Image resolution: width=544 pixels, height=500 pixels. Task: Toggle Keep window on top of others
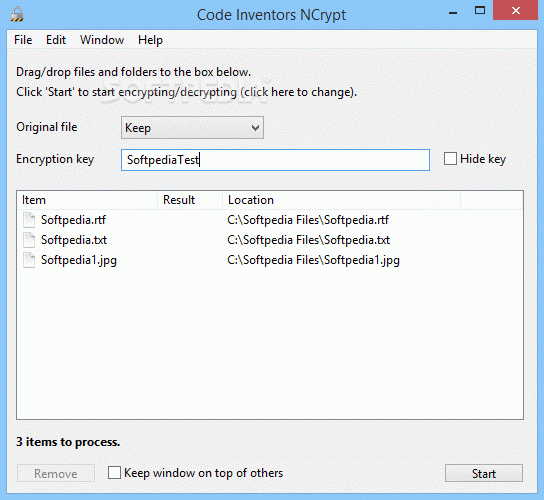[x=114, y=473]
